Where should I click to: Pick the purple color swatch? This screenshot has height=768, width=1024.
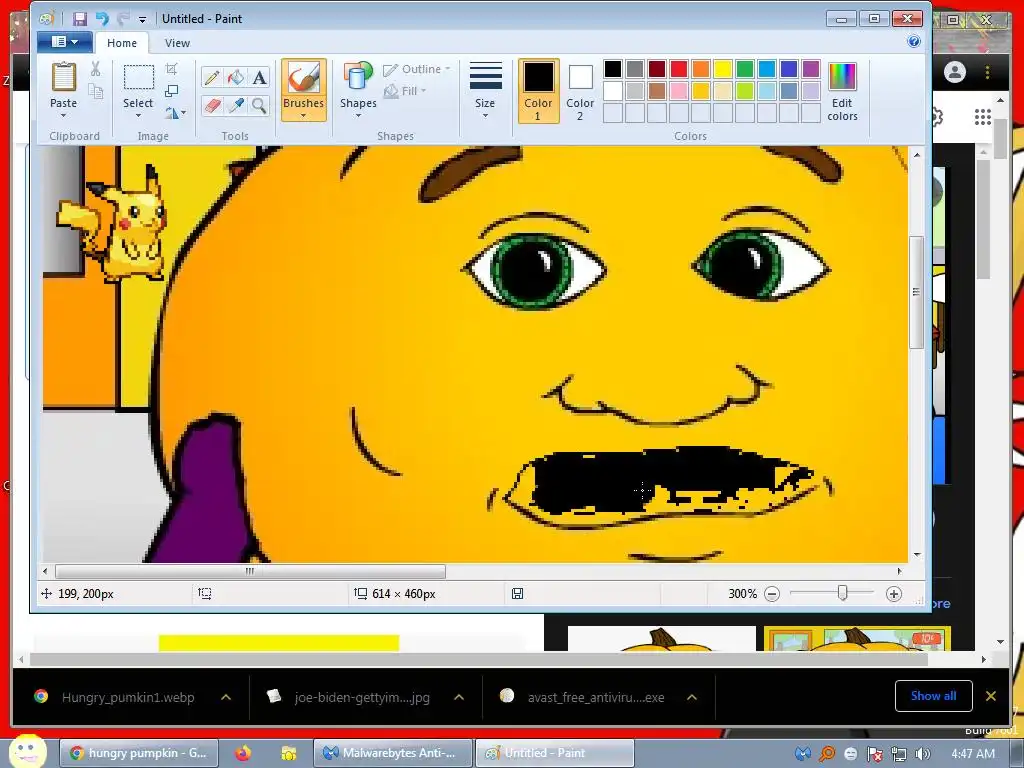tap(811, 69)
